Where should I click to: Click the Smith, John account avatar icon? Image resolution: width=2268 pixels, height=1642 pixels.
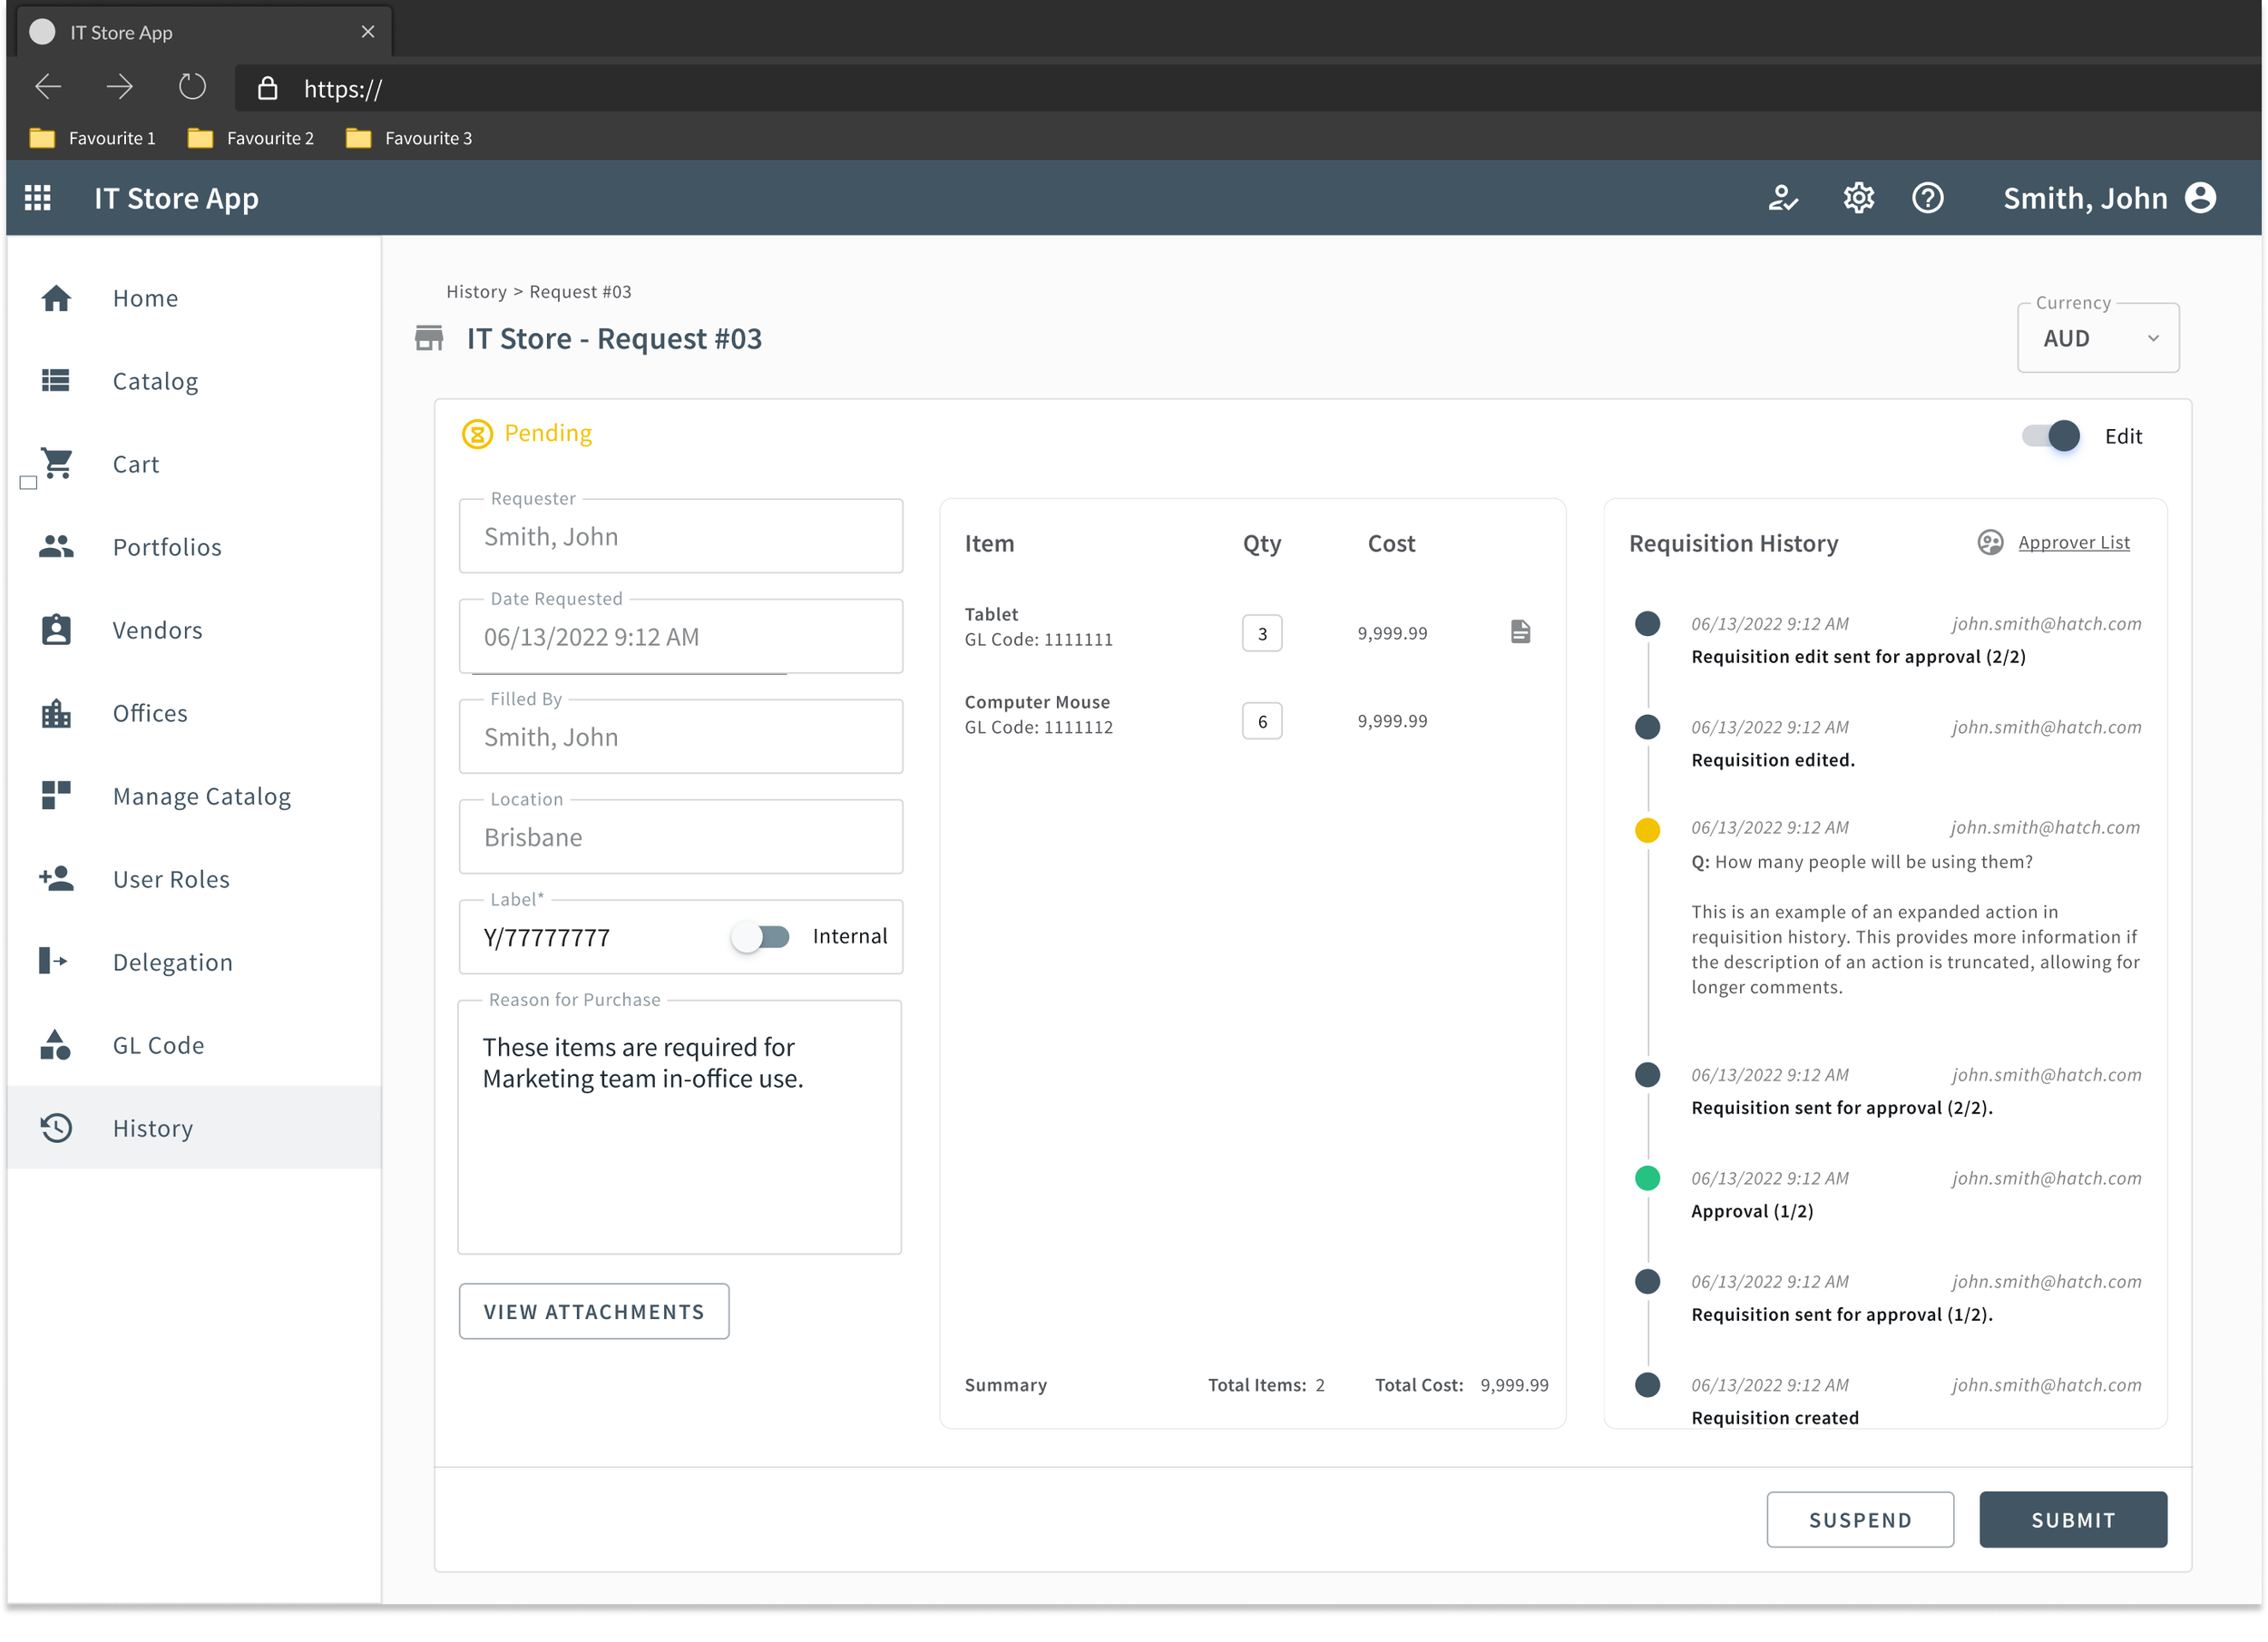click(2200, 198)
